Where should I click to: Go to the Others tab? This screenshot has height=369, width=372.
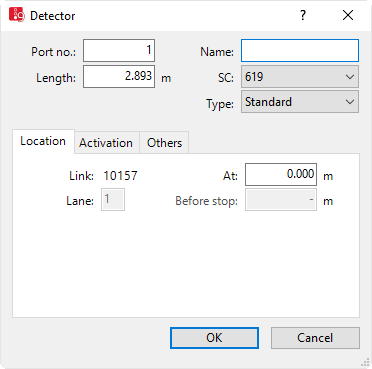164,143
